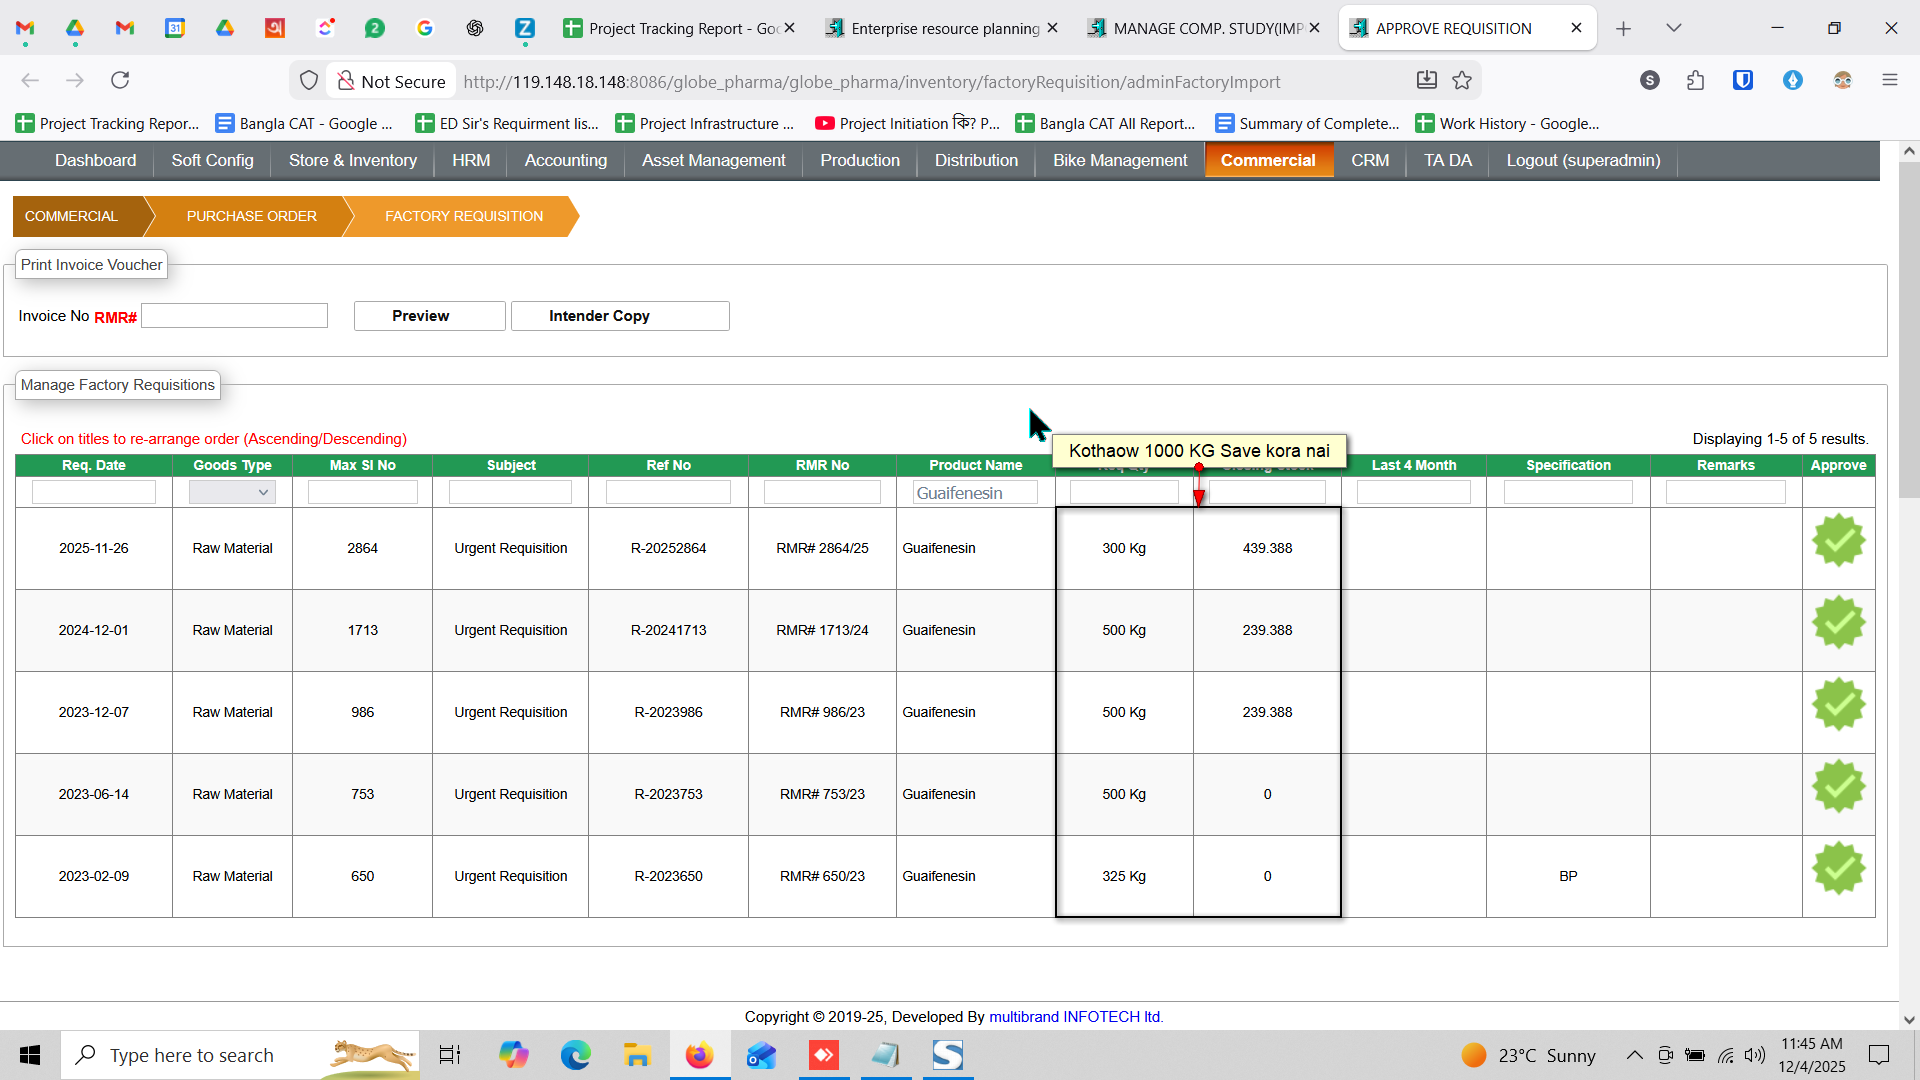Approve requisition RMR# 1713/24

click(x=1838, y=623)
